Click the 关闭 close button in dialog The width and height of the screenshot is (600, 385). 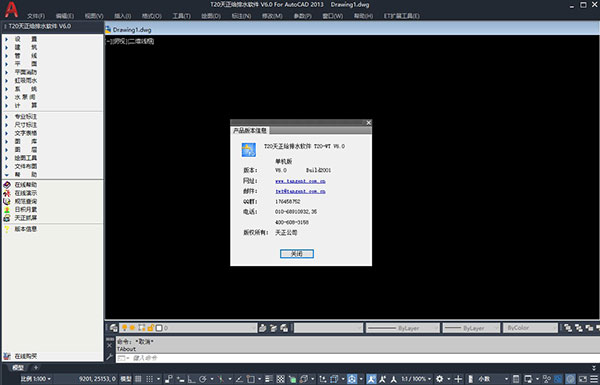pyautogui.click(x=297, y=254)
